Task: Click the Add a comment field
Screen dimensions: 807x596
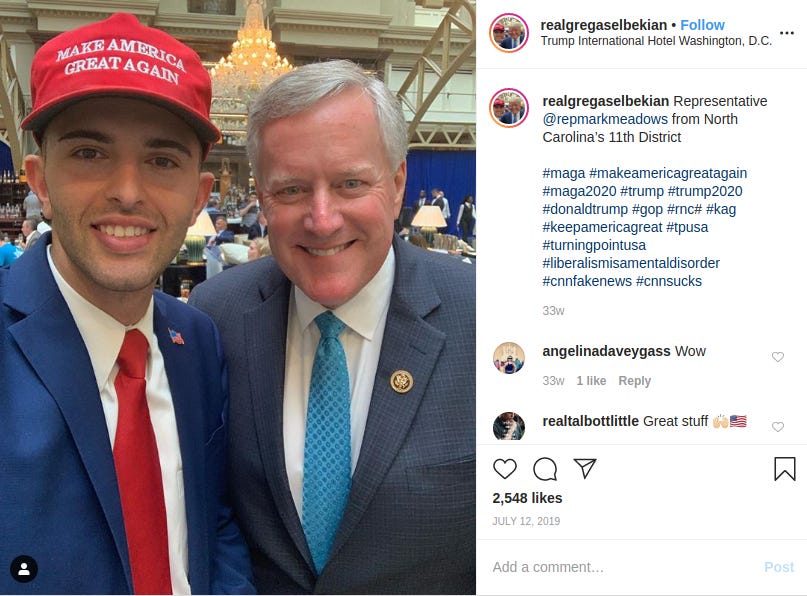Action: click(623, 567)
